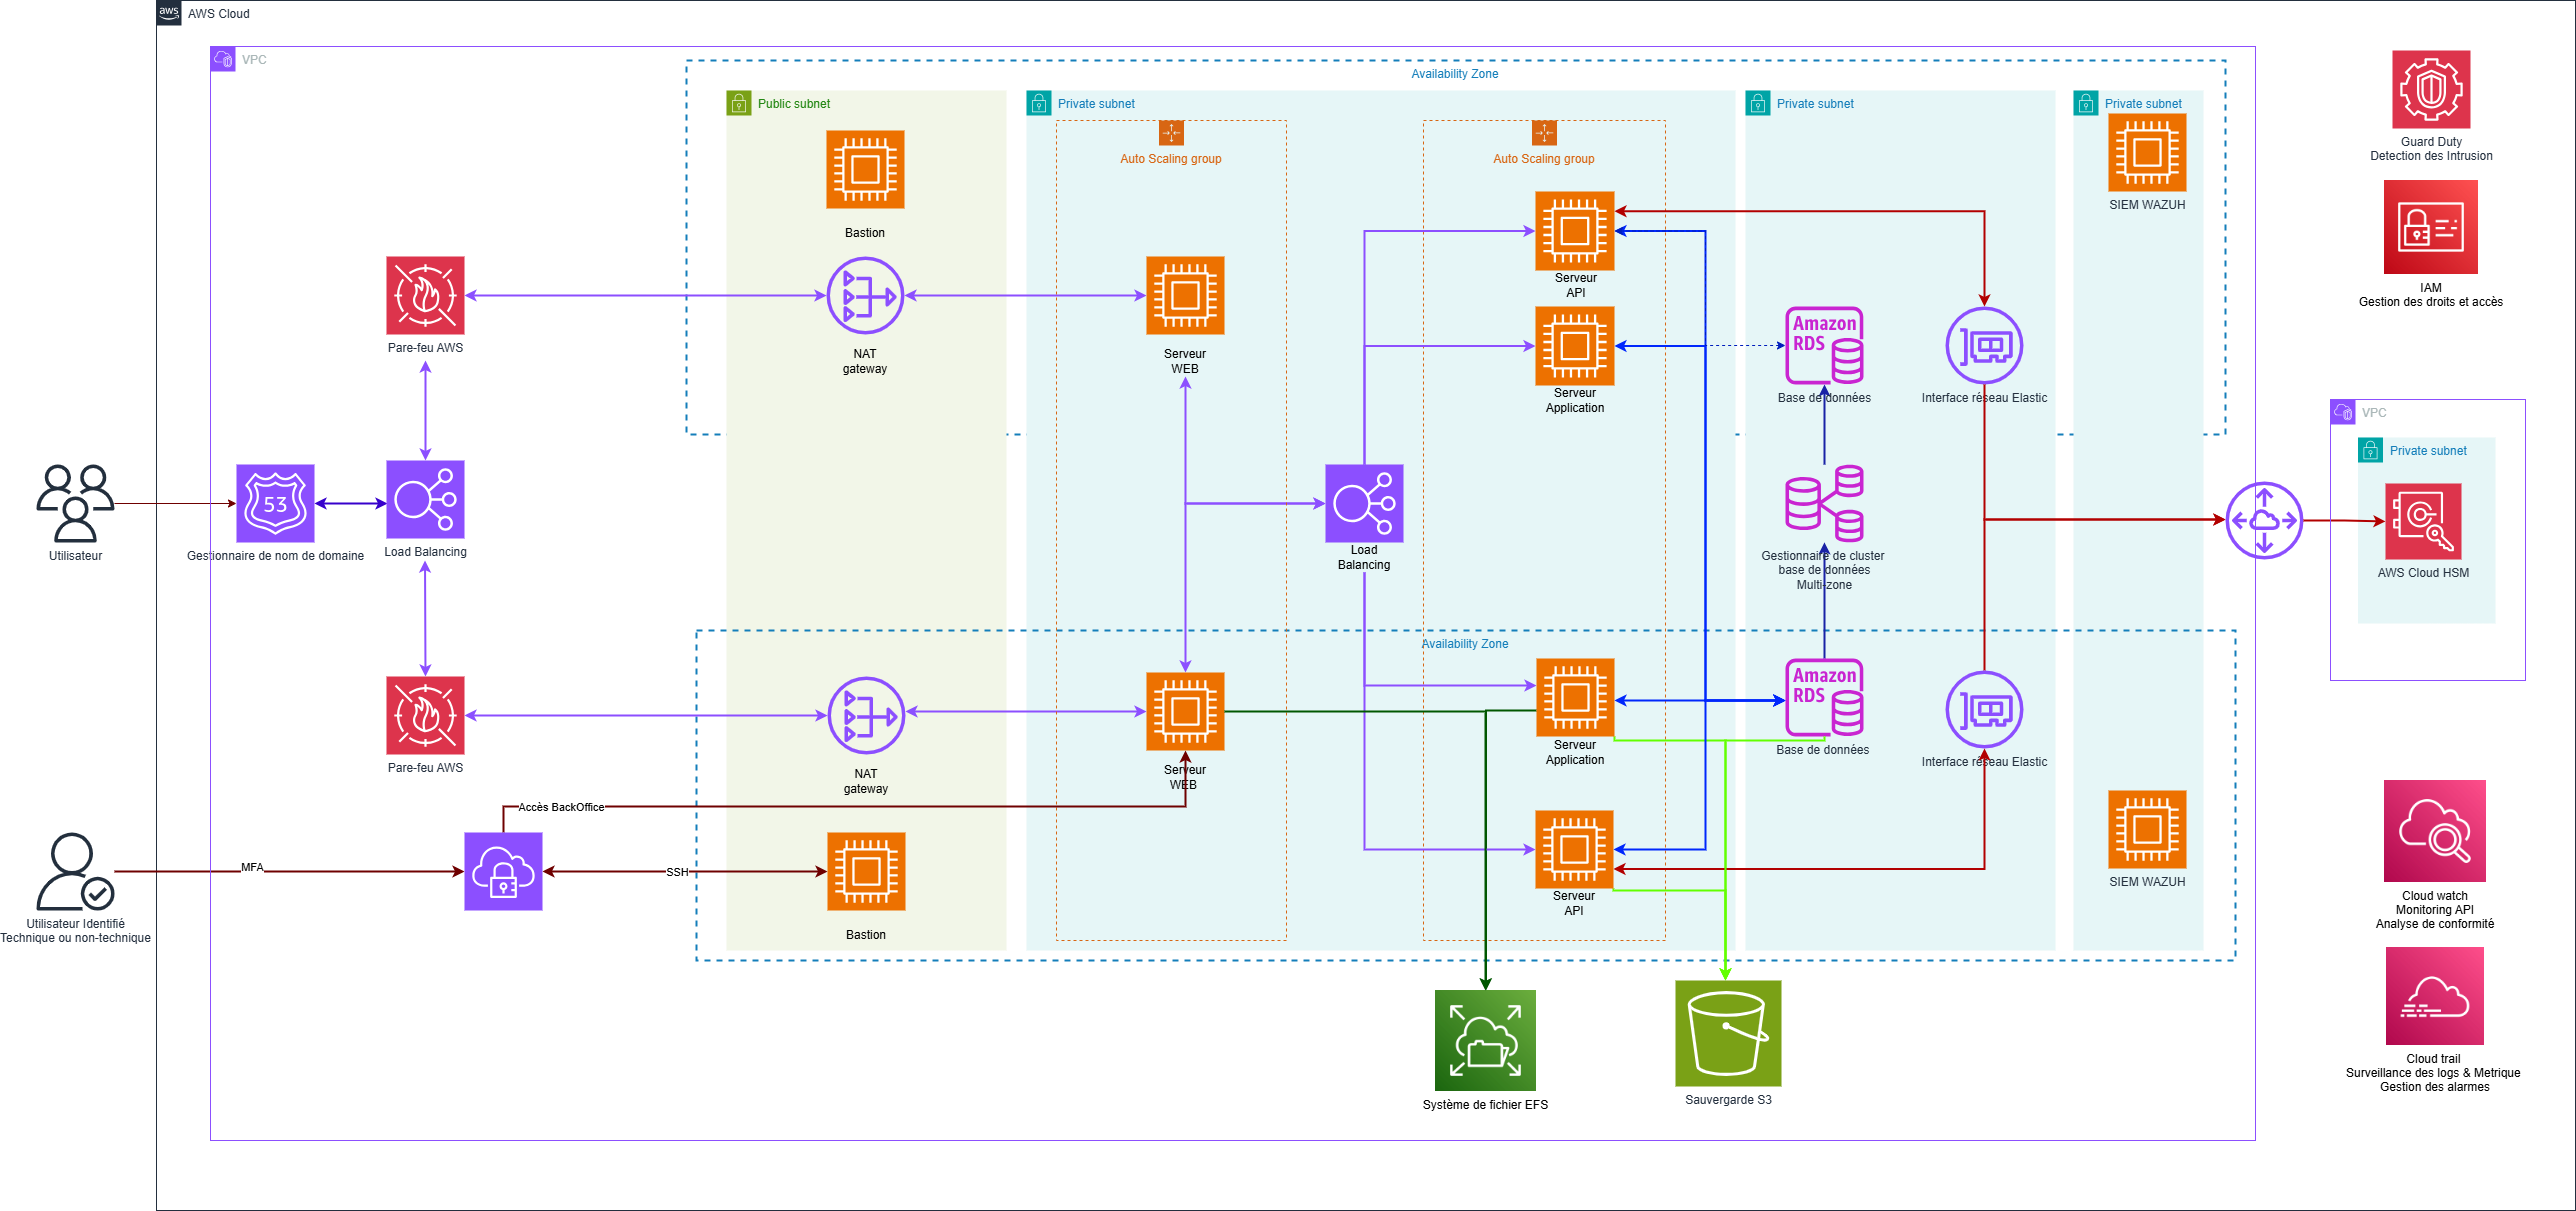Screen dimensions: 2576x1211
Task: Click the multi-zone database cluster manager icon
Action: point(1825,503)
